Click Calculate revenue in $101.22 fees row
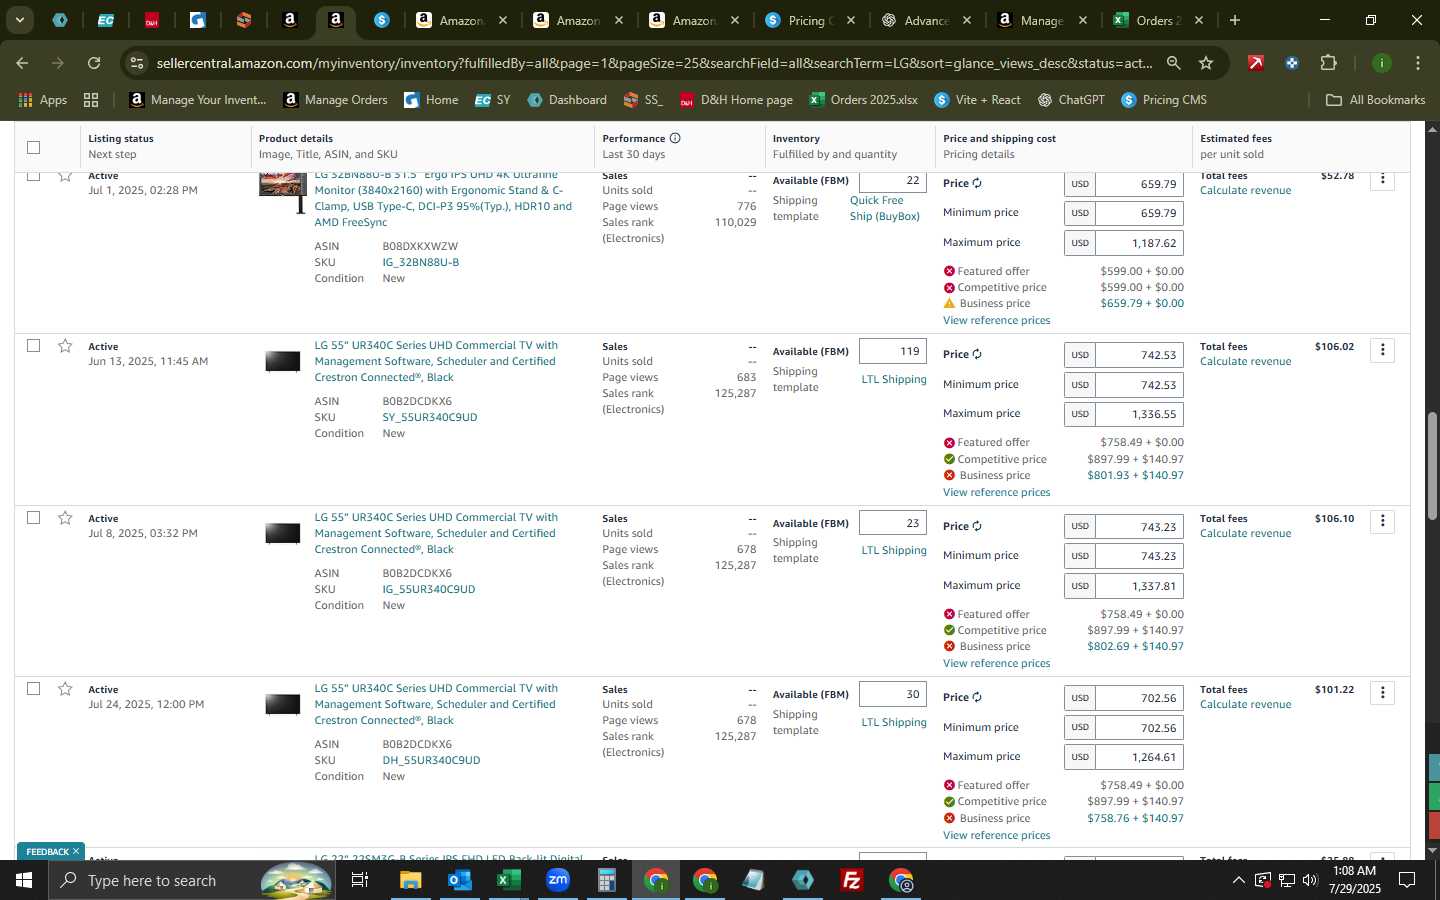The image size is (1440, 900). point(1245,704)
